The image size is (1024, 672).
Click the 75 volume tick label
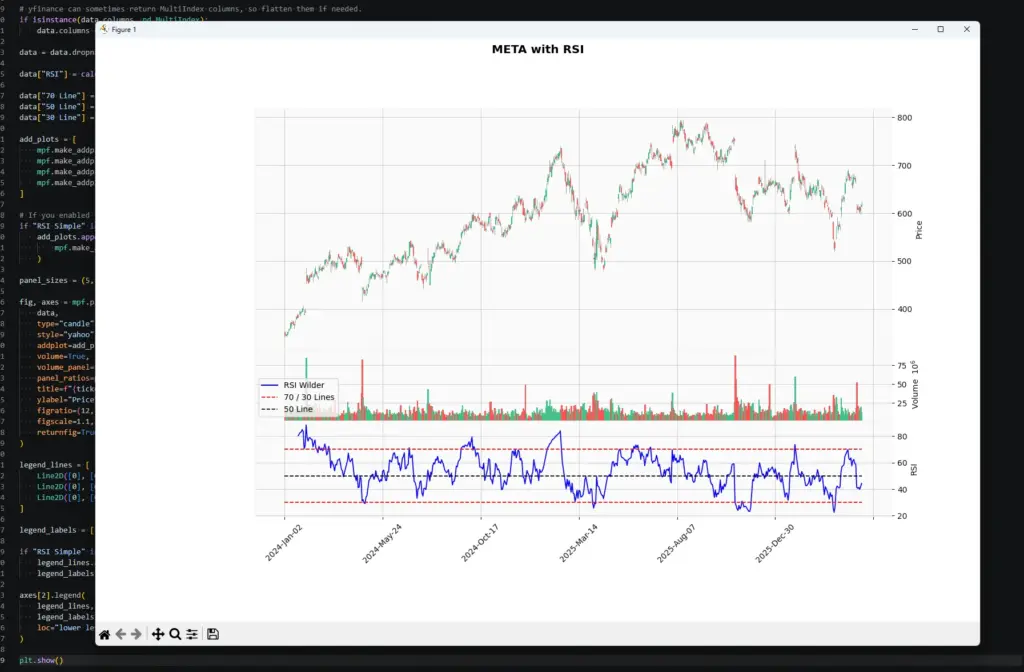point(902,366)
